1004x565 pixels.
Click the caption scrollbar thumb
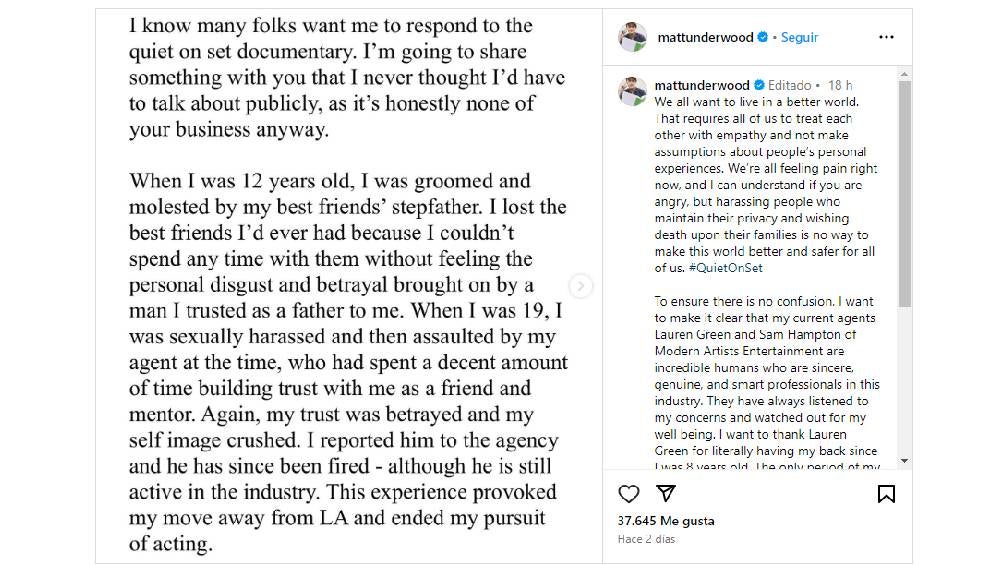905,190
